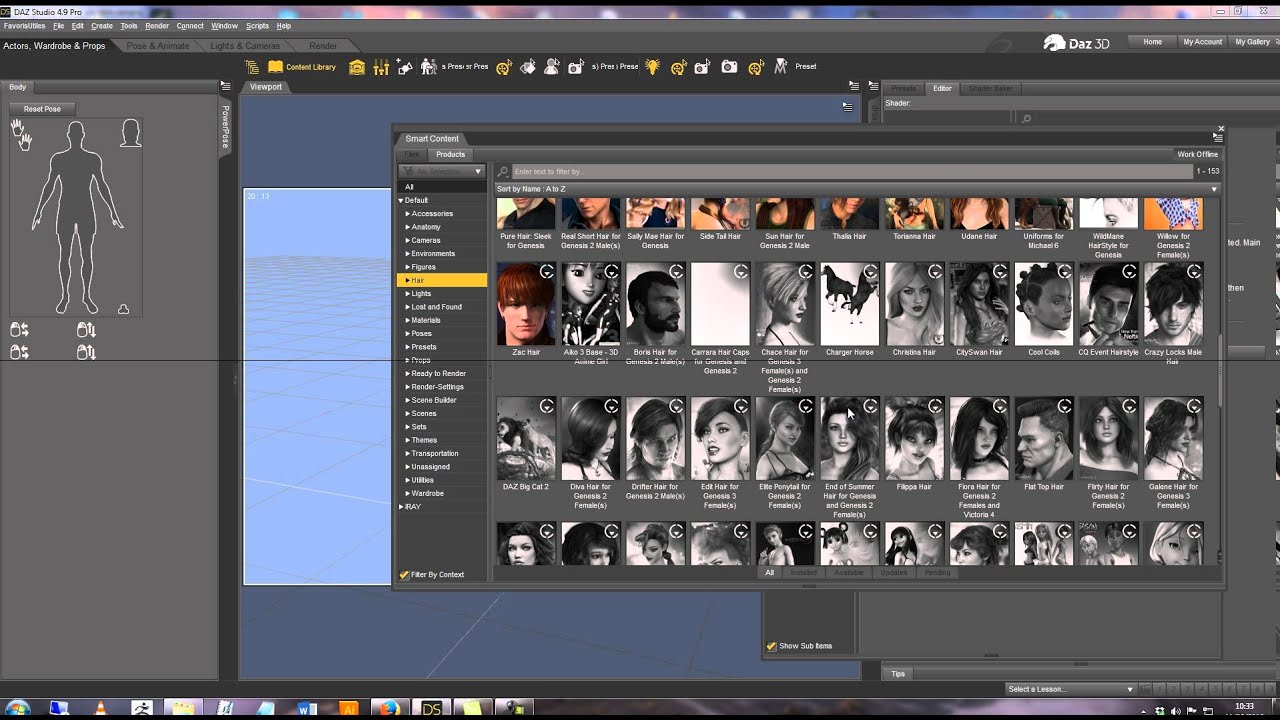This screenshot has width=1280, height=720.
Task: Open the Smart Content pane options menu
Action: [x=1217, y=138]
